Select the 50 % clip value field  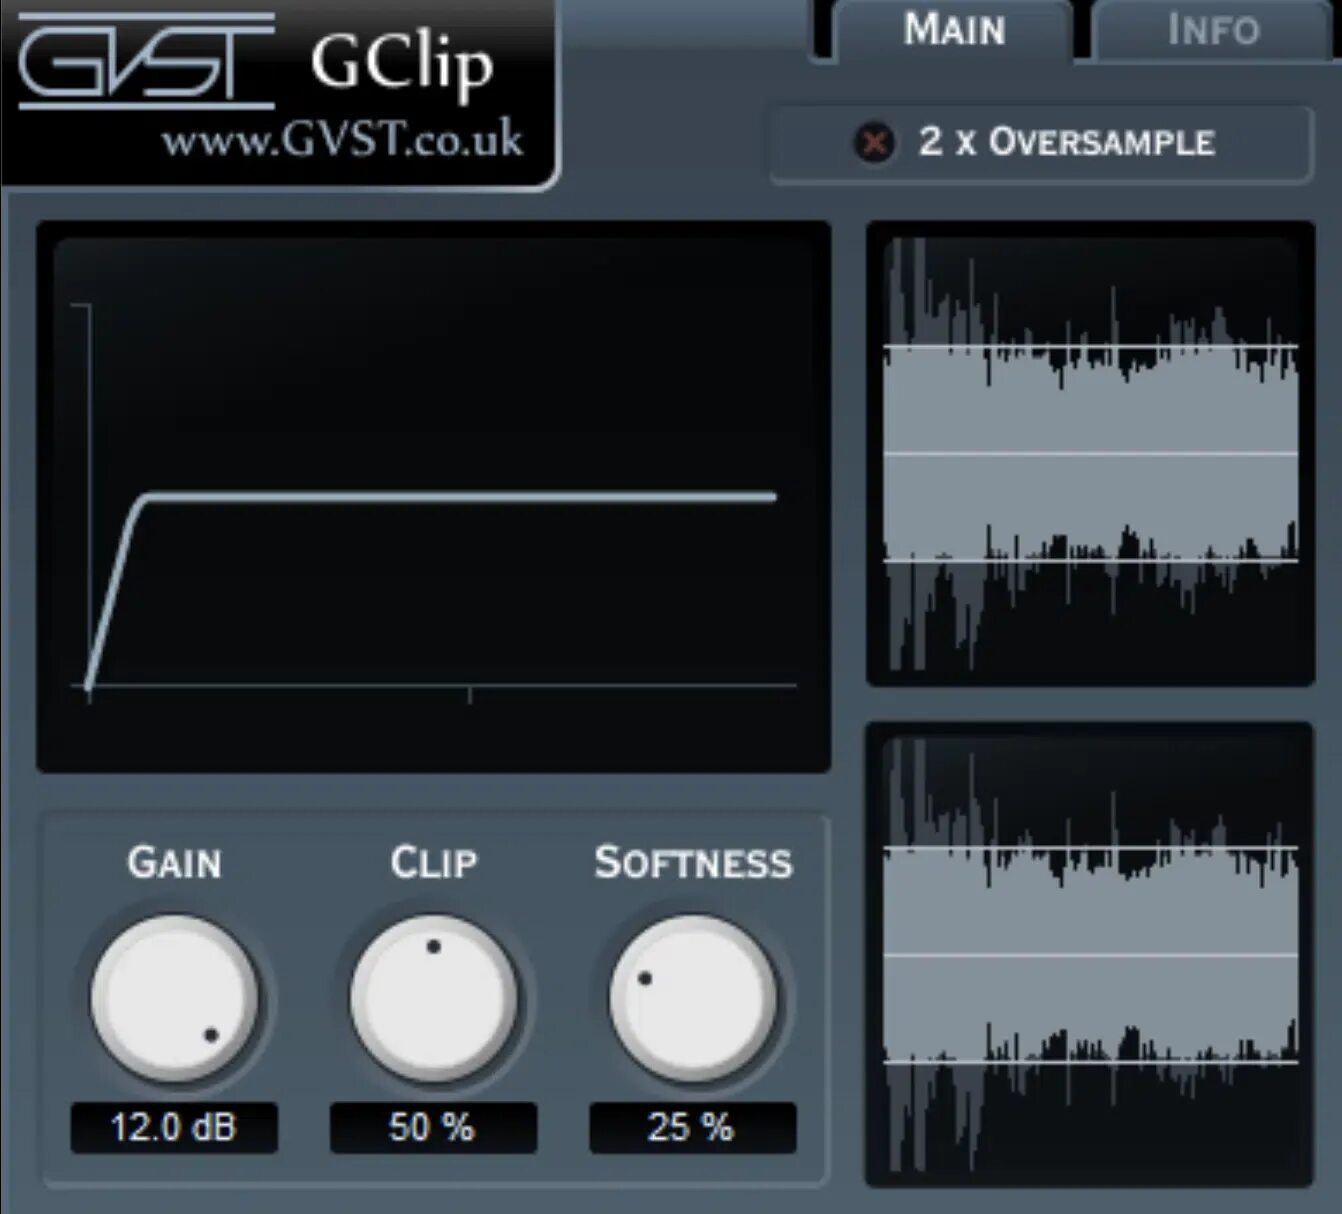[433, 1128]
